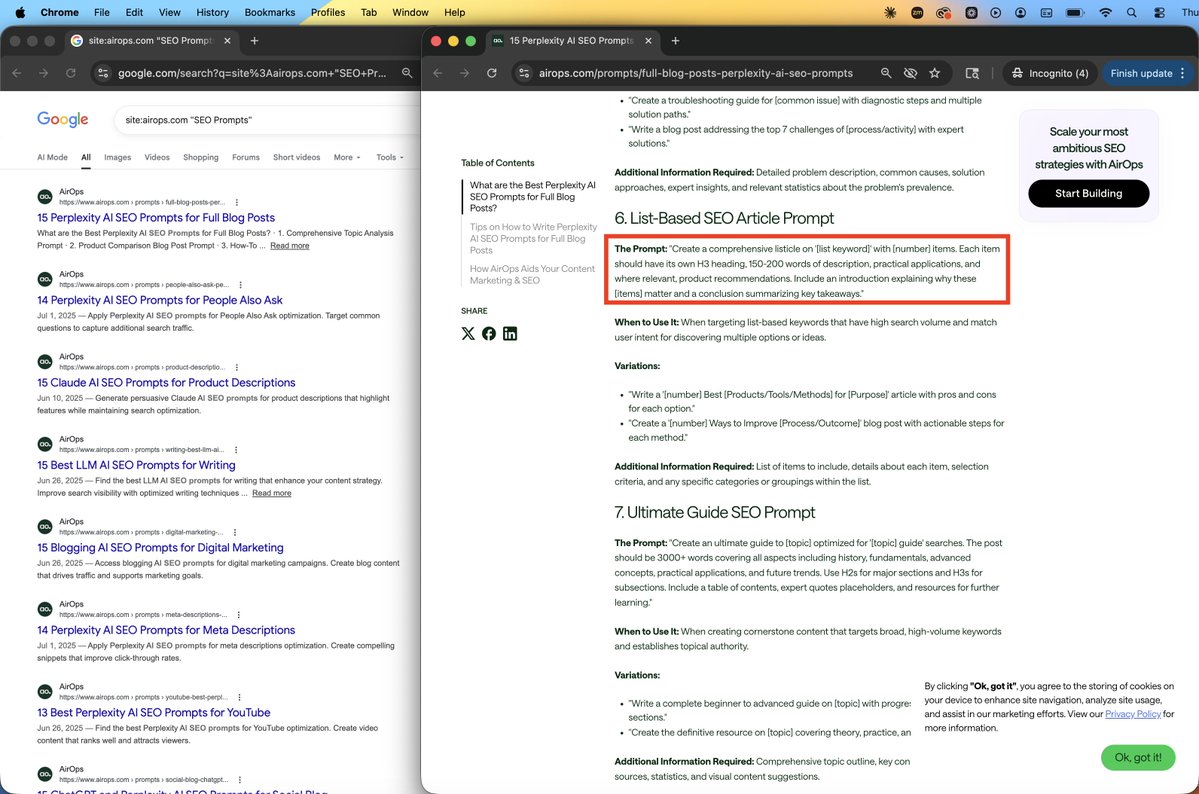
Task: Open the side panel icon in toolbar
Action: pyautogui.click(x=972, y=73)
